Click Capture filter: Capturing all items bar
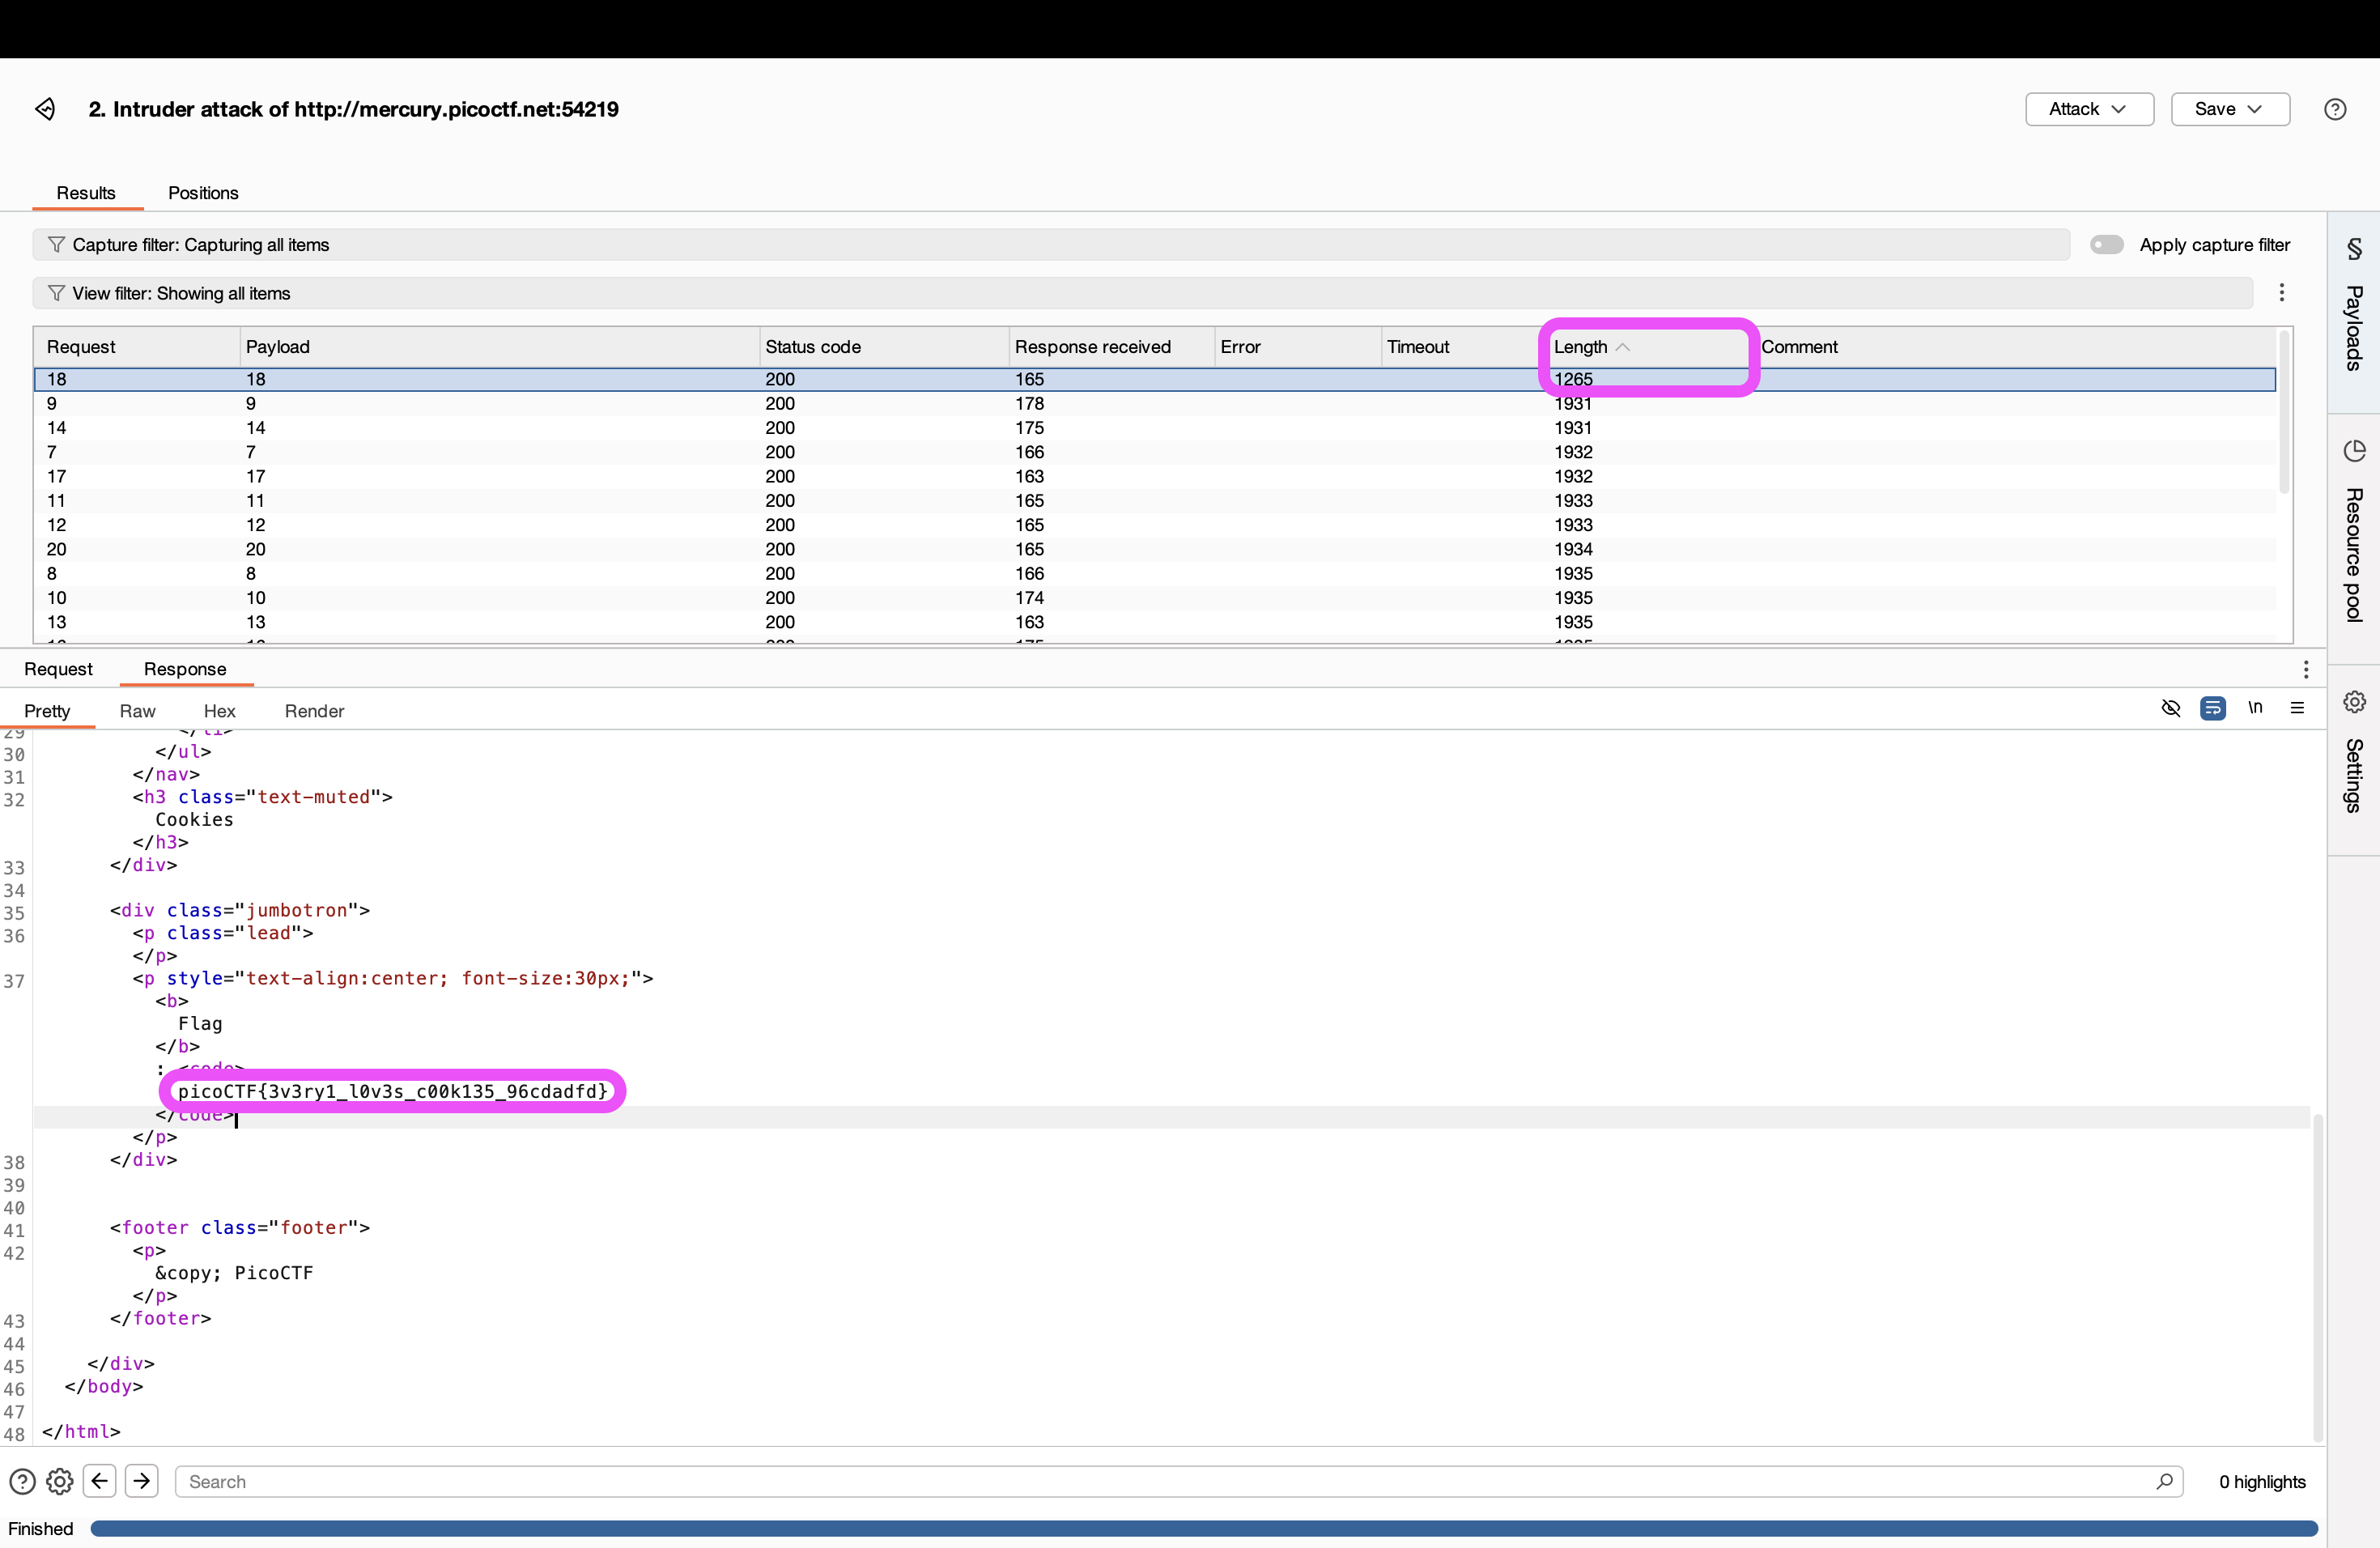 pyautogui.click(x=1051, y=245)
